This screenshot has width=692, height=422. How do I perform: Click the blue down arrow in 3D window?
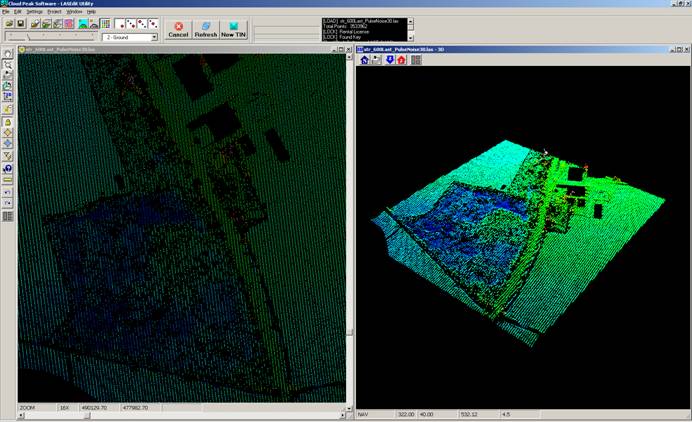(389, 60)
